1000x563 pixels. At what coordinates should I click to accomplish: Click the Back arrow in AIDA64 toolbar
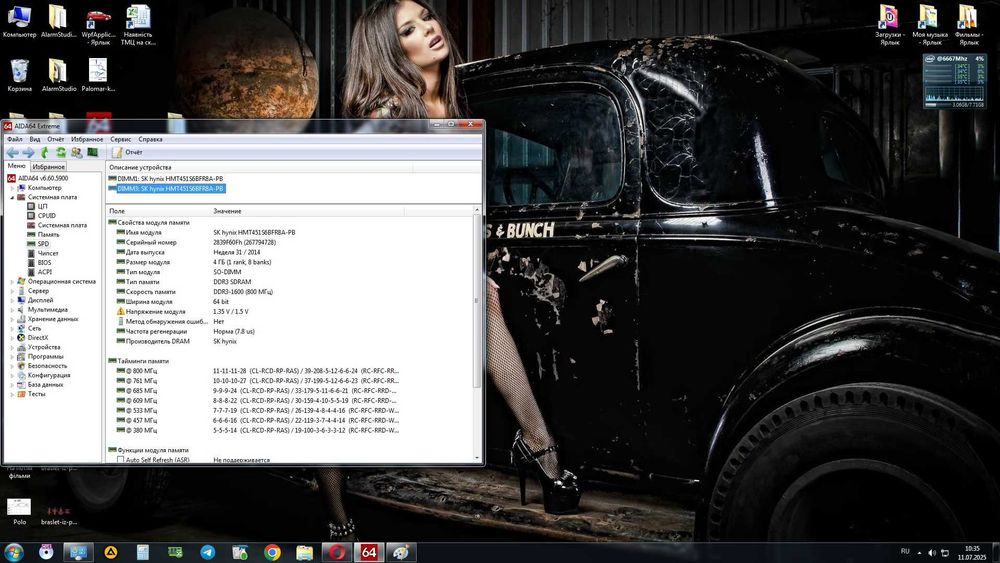(13, 152)
